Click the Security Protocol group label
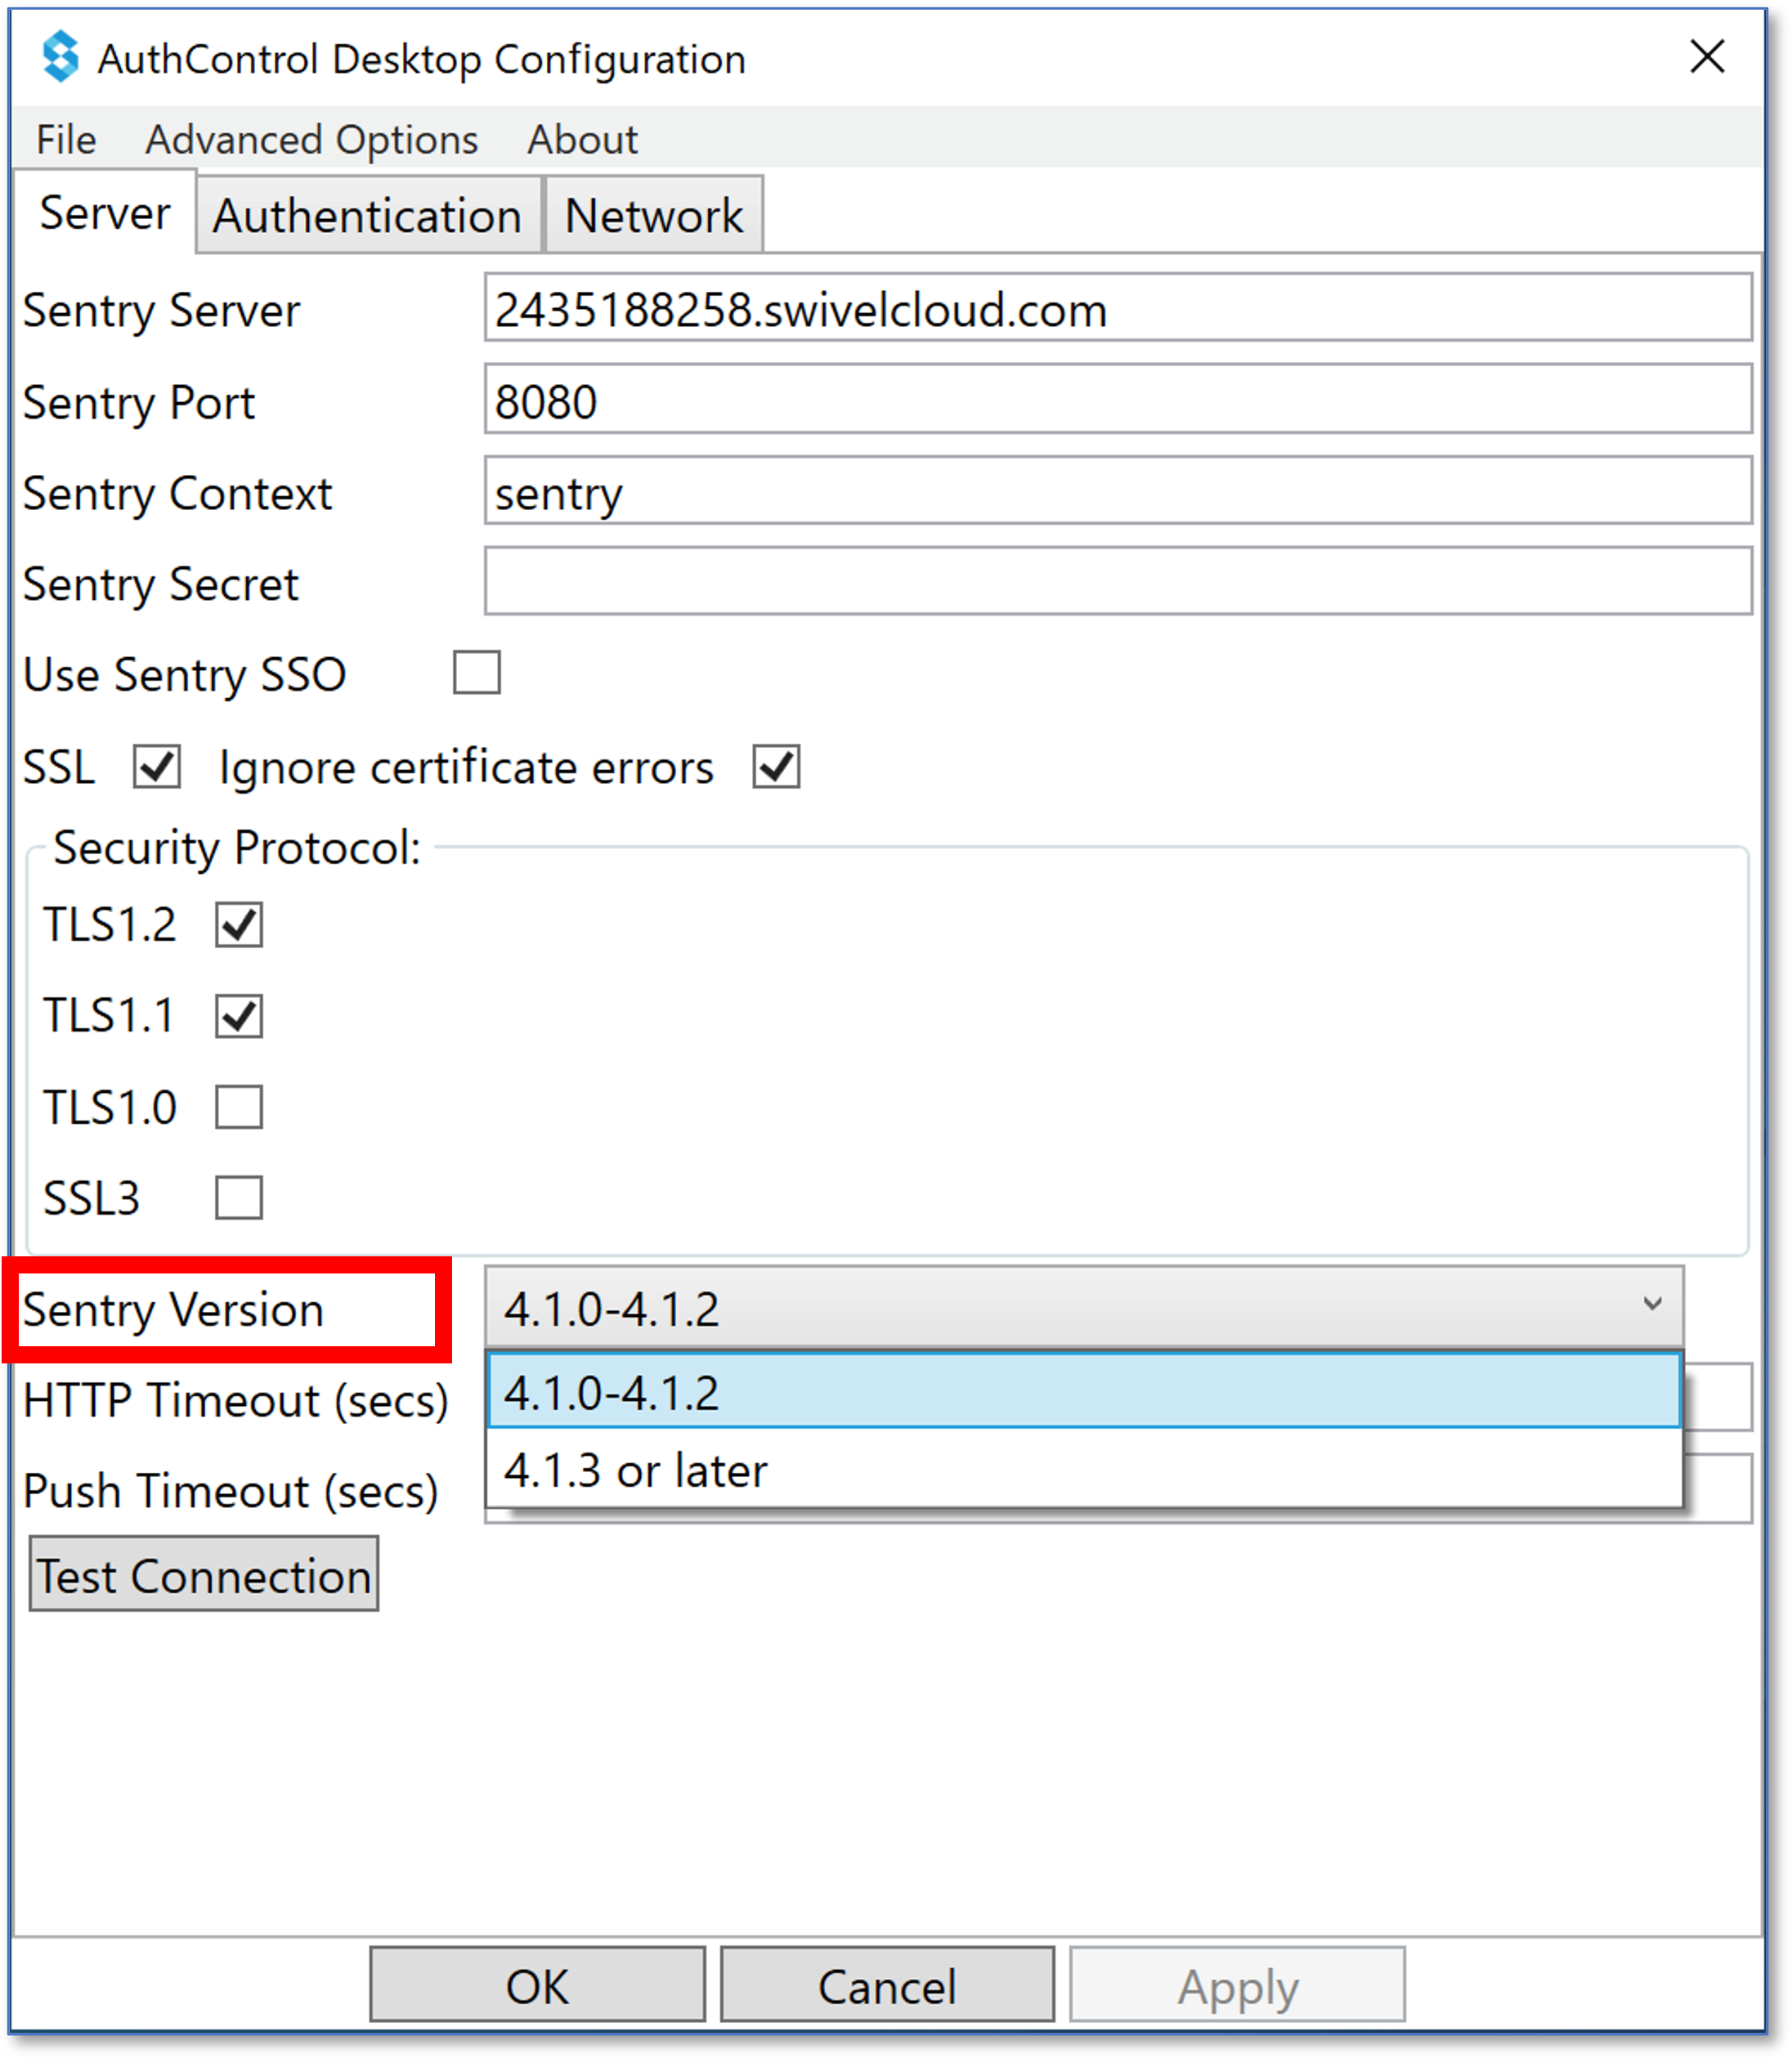Viewport: 1792px width, 2059px height. coord(237,848)
